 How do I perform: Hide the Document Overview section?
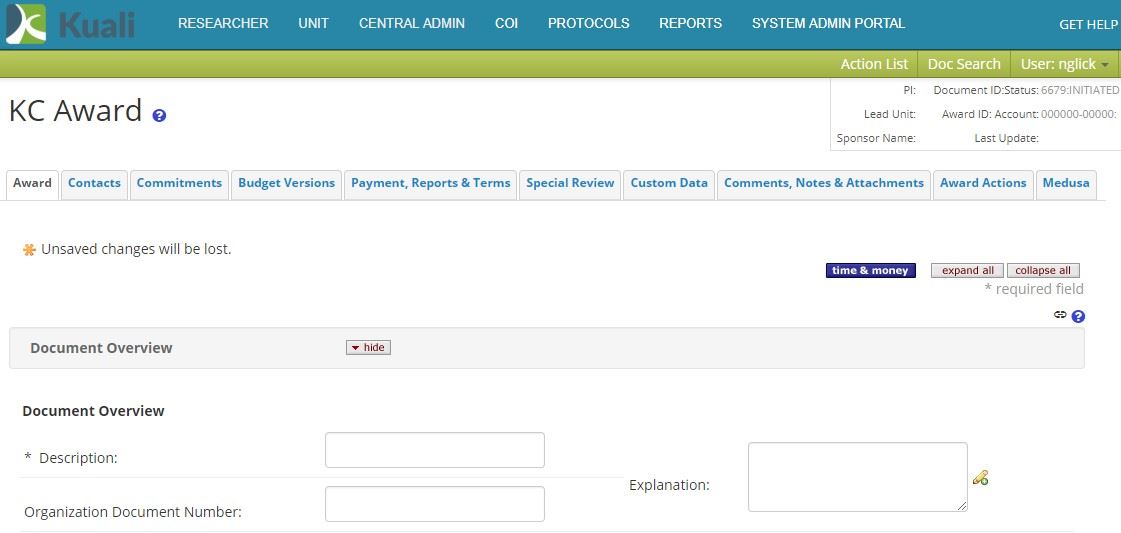tap(368, 347)
